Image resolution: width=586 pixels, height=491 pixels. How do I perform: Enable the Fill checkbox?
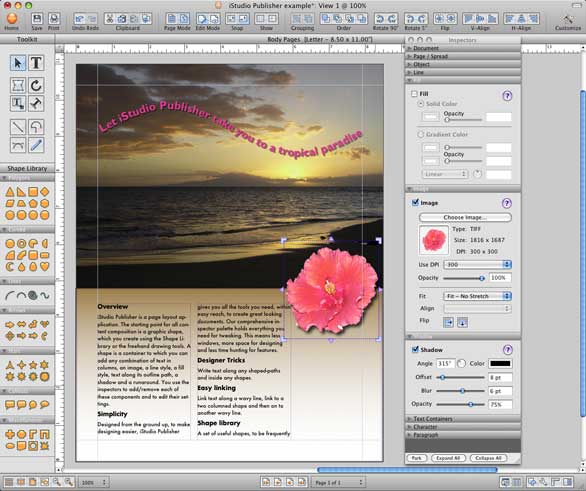coord(414,93)
